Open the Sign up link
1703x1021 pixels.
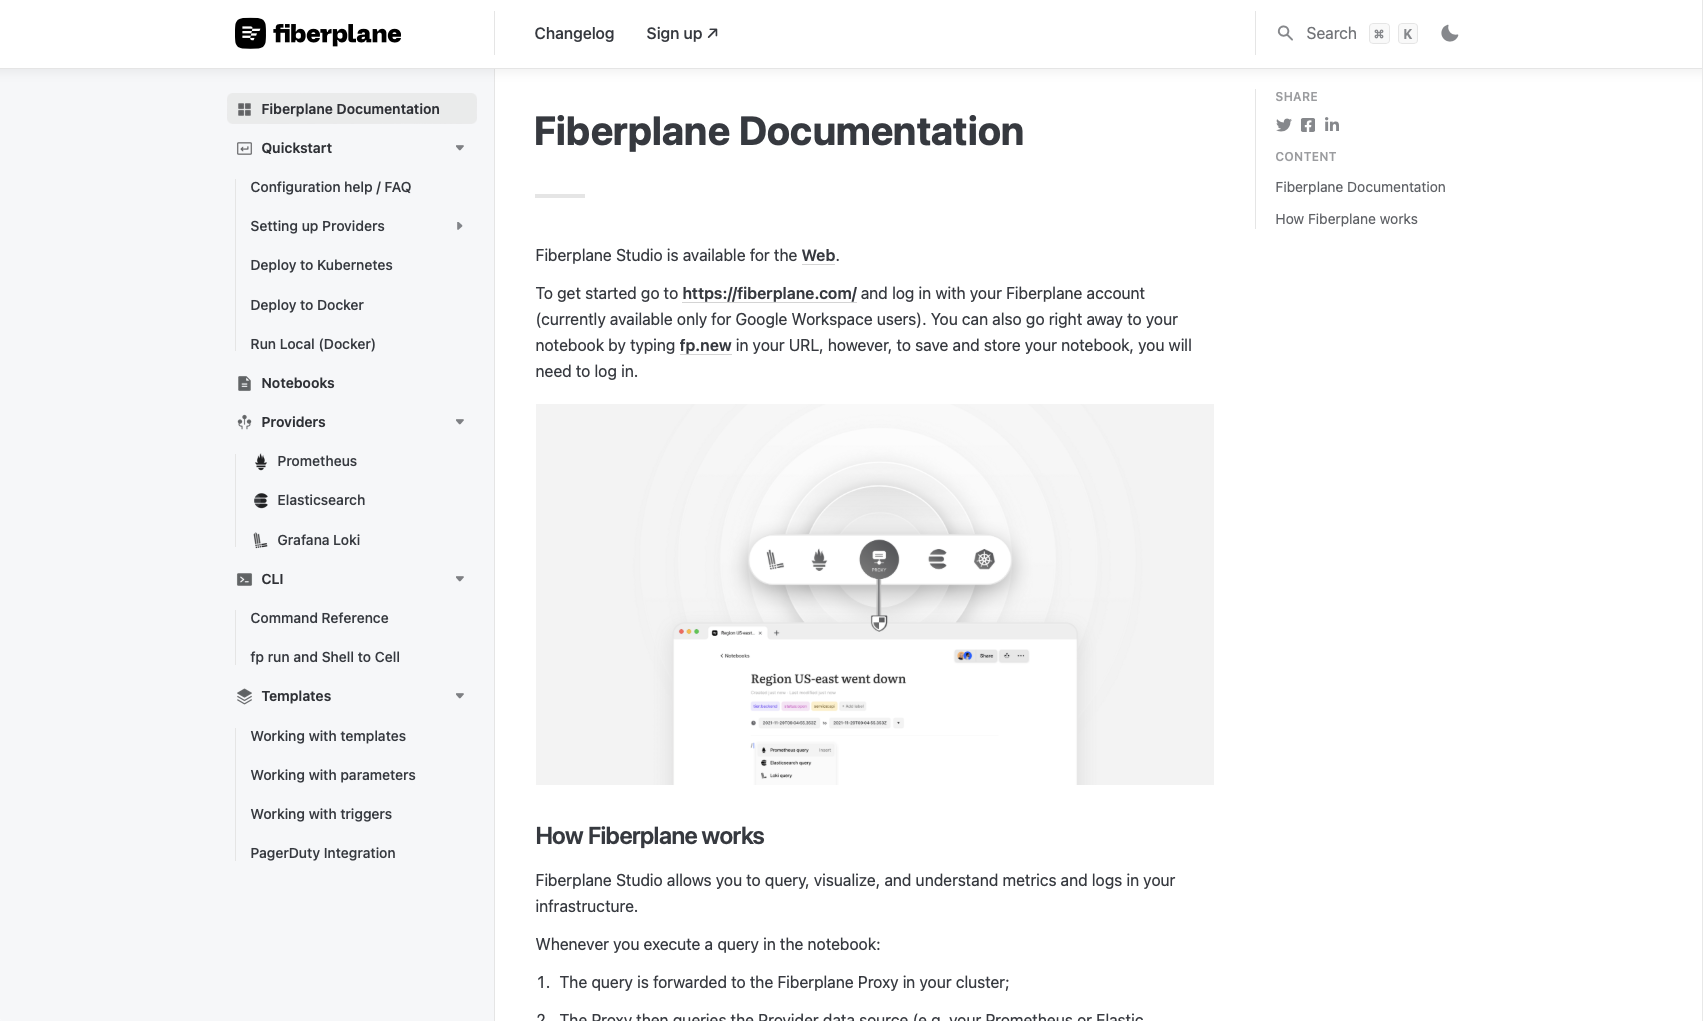point(682,33)
